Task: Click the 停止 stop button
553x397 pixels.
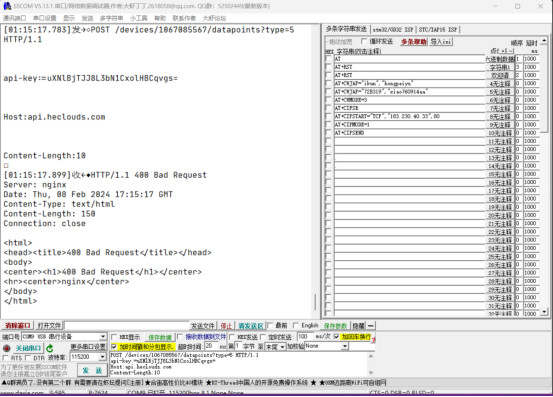Action: pos(226,326)
